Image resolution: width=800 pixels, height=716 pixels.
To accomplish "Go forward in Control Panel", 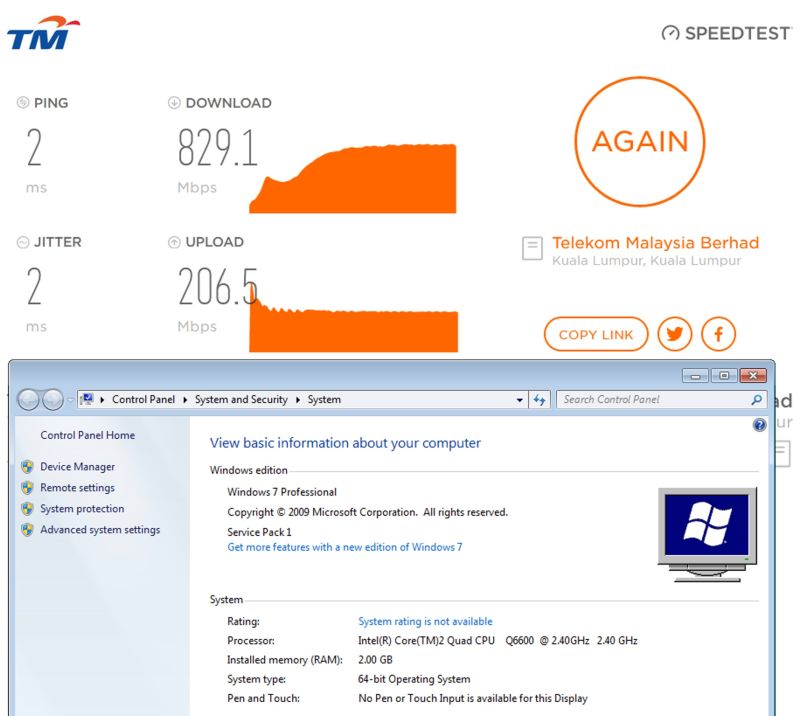I will click(x=53, y=399).
